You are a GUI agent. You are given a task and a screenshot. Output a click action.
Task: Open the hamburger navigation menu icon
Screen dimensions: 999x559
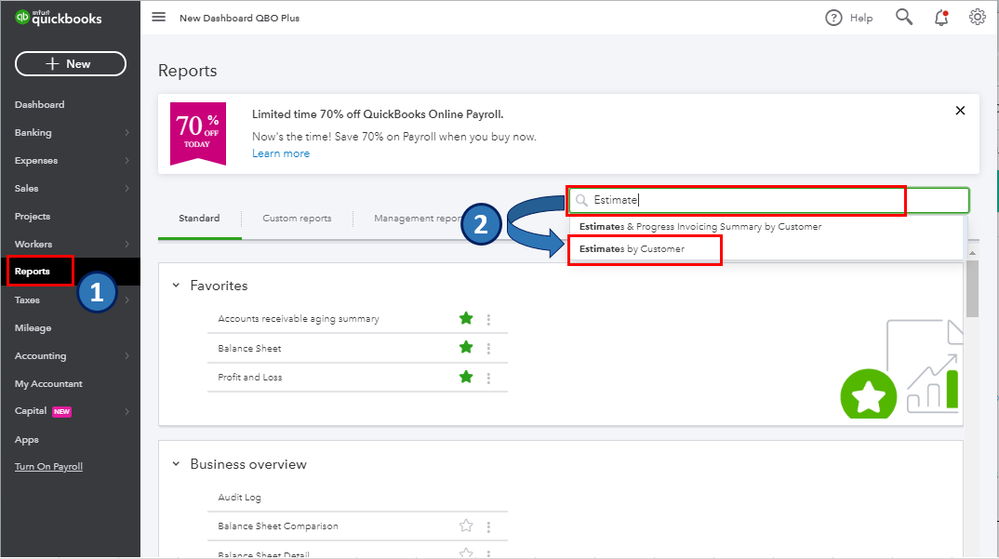pyautogui.click(x=159, y=17)
